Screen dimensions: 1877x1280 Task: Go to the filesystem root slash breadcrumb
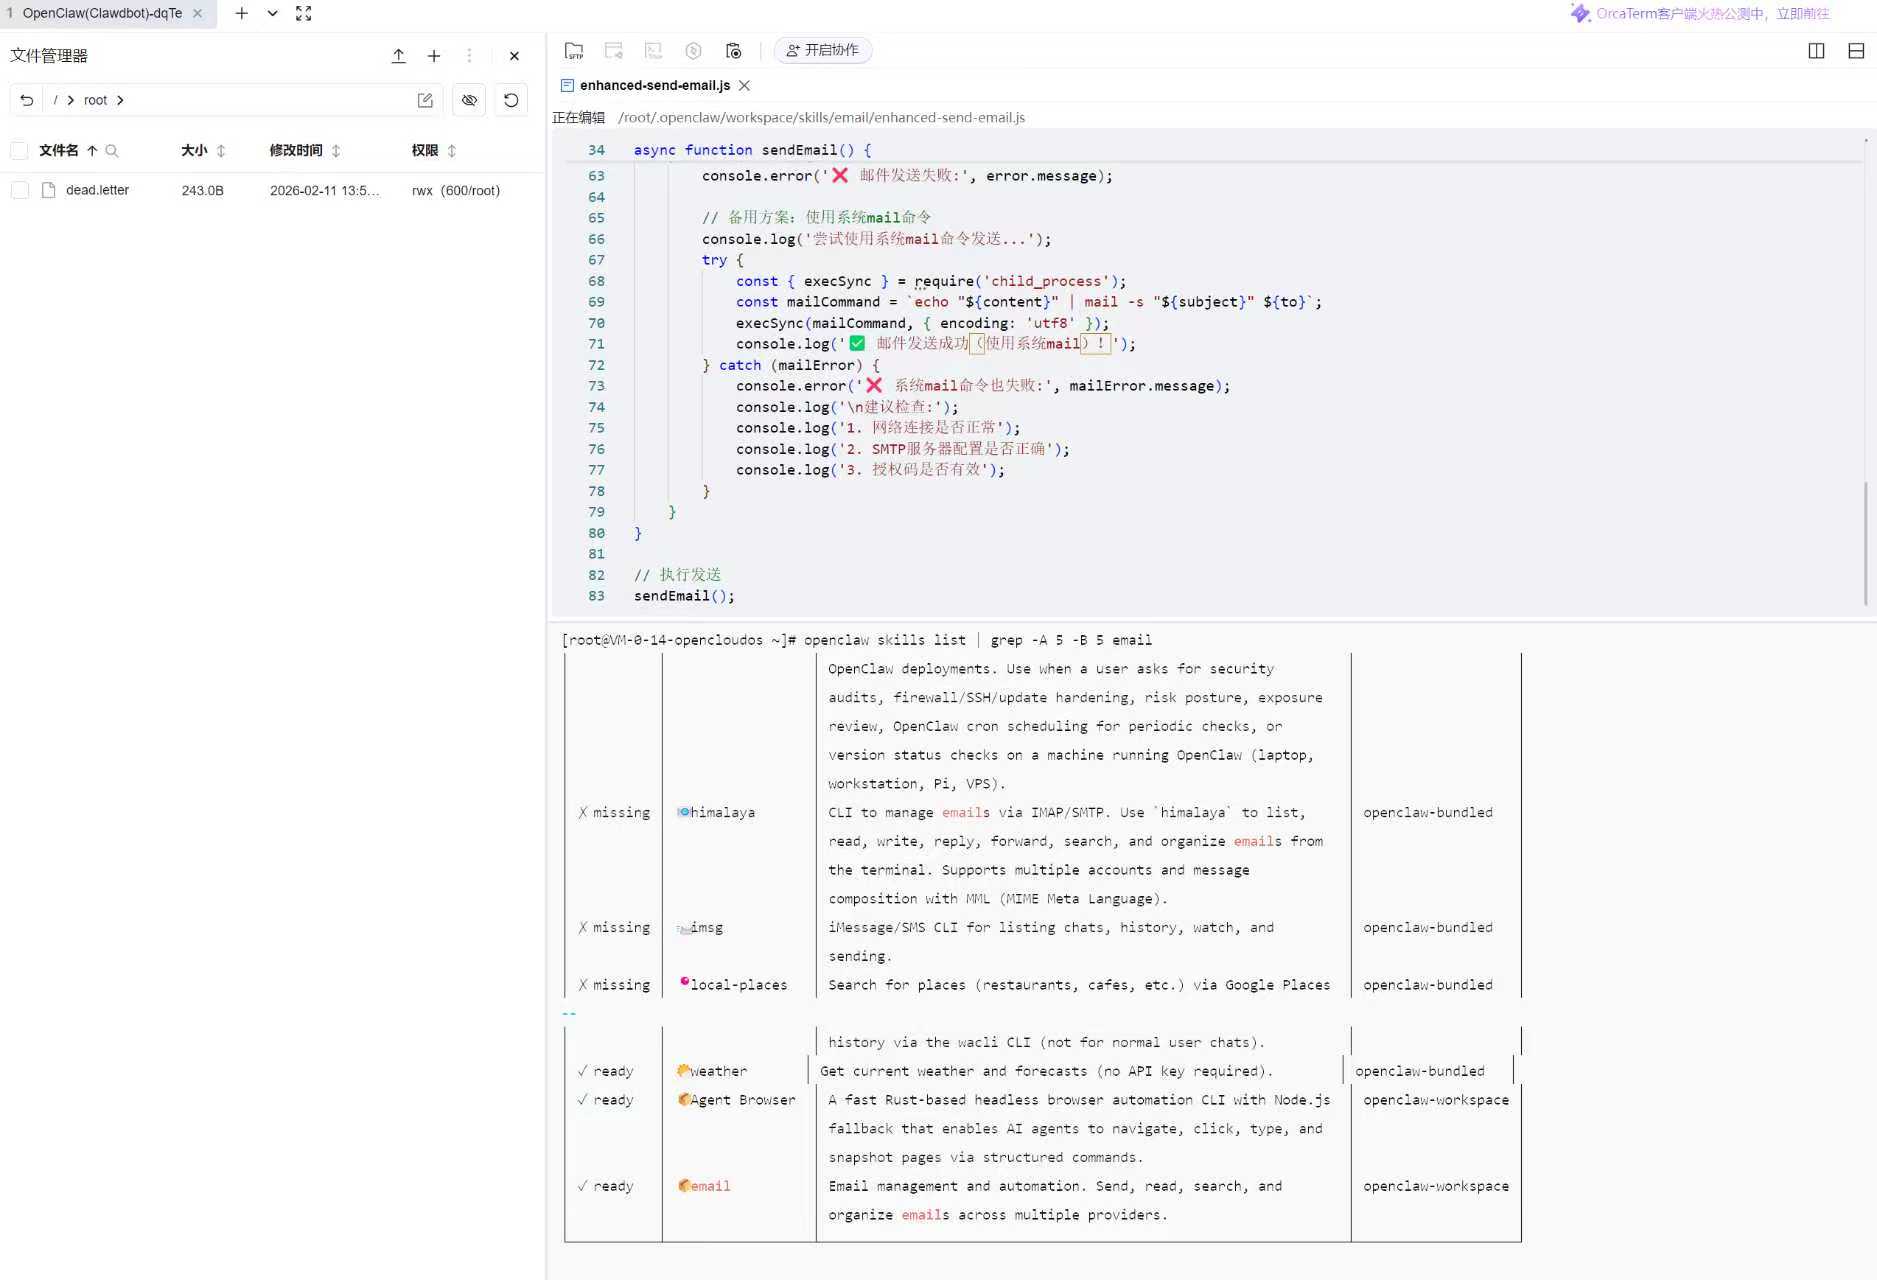click(56, 100)
